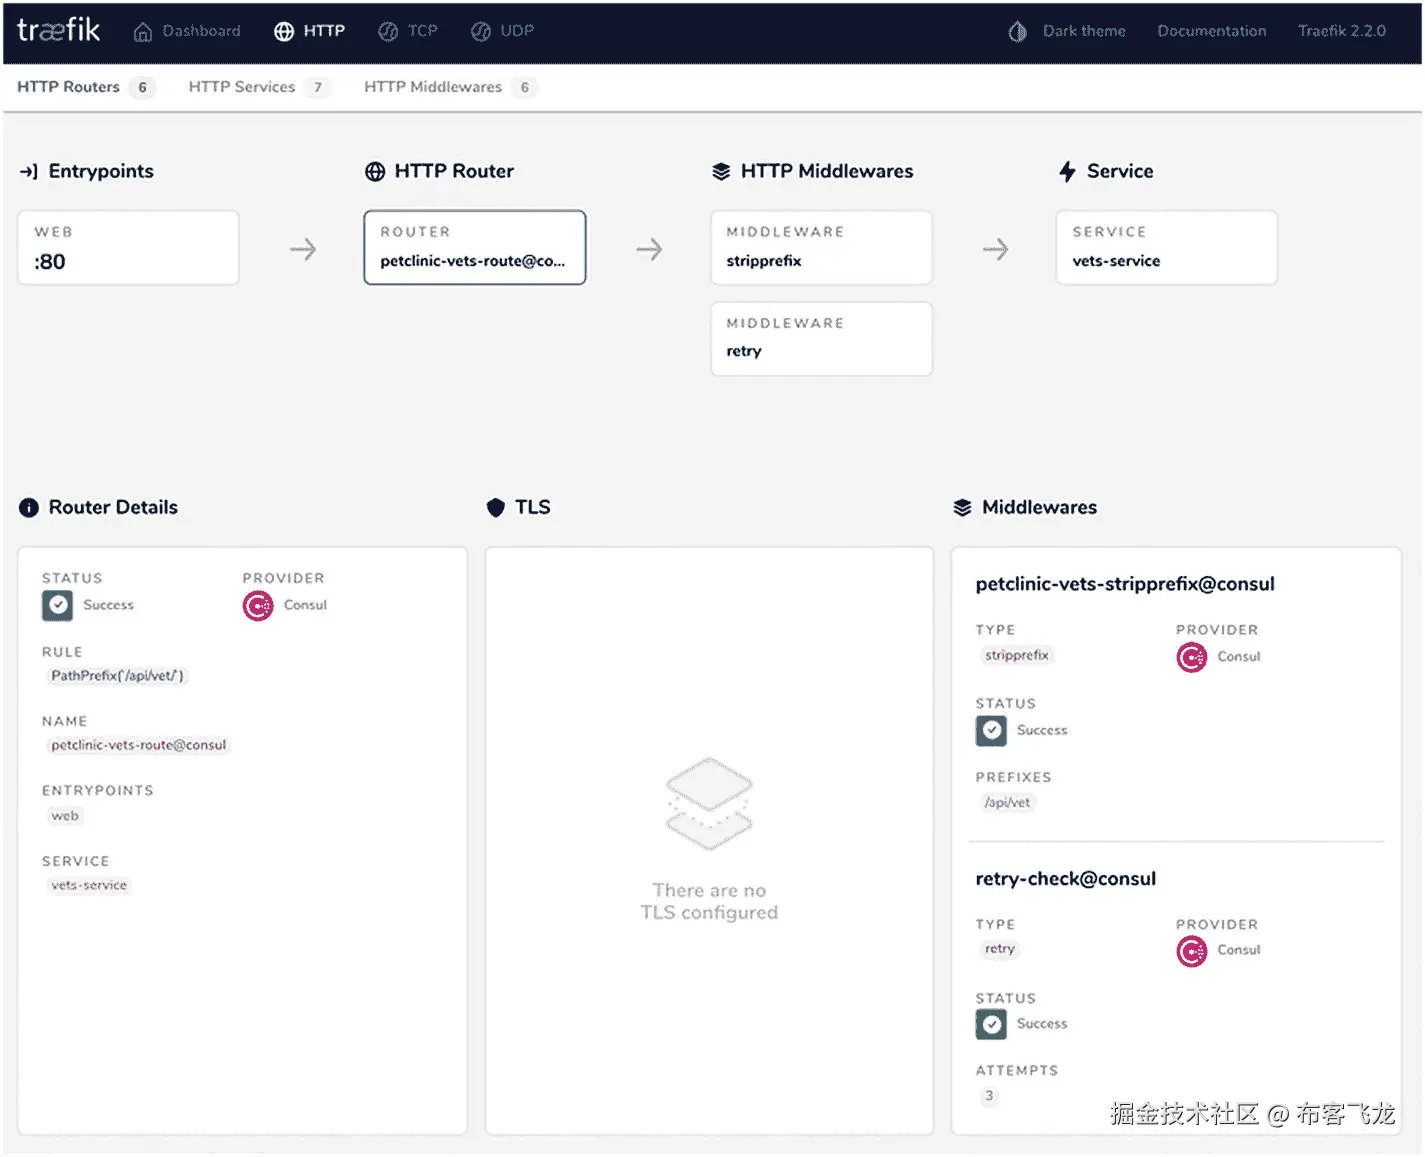Click the retry type chip

[999, 950]
